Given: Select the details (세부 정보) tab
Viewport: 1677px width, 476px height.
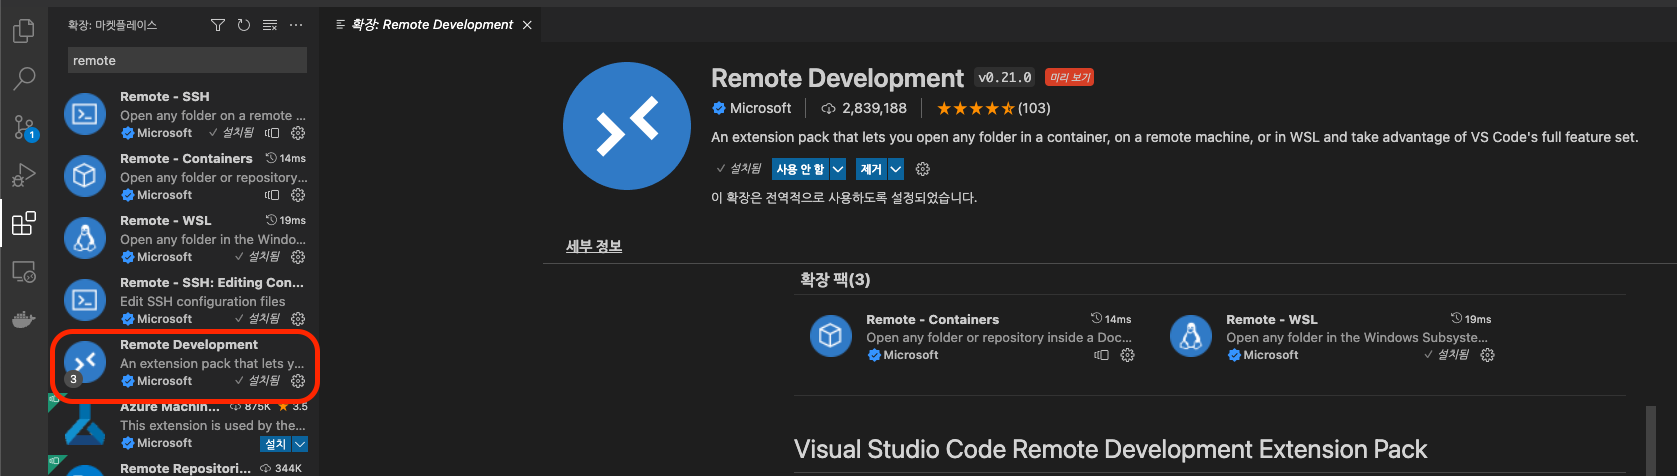Looking at the screenshot, I should [x=594, y=246].
